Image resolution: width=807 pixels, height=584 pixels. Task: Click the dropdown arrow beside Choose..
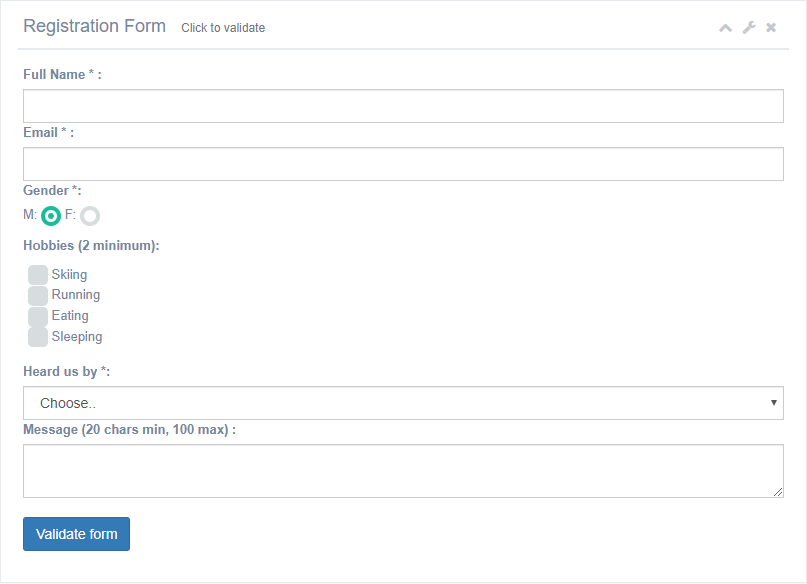coord(773,403)
